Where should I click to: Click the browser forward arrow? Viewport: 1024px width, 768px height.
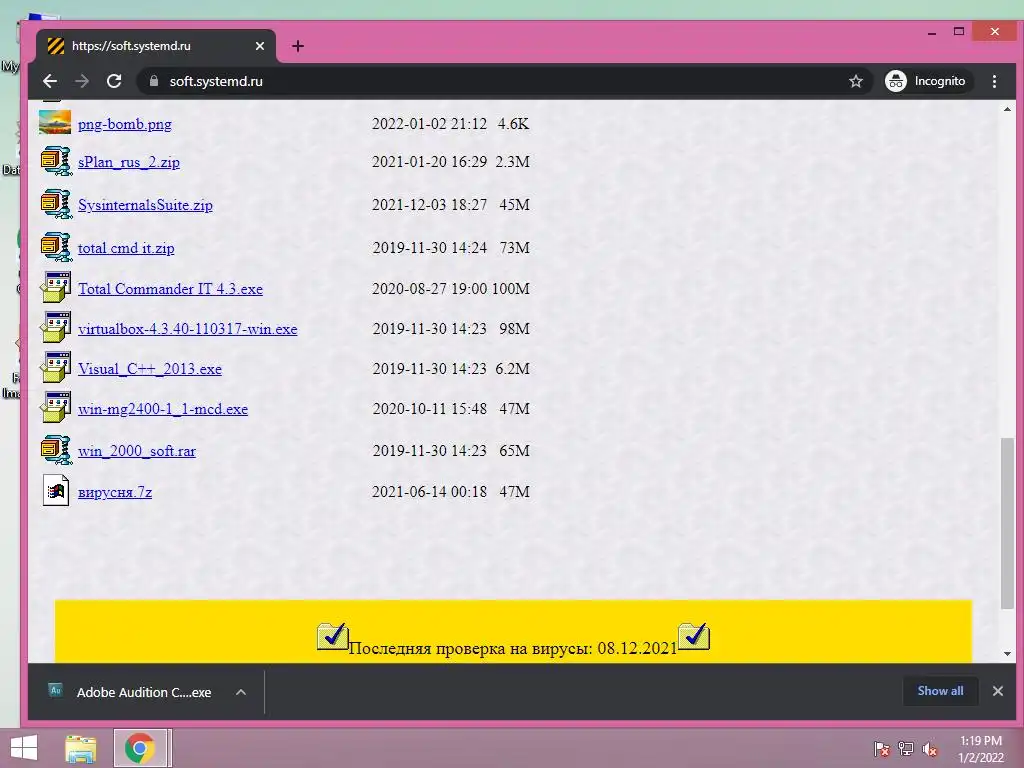tap(82, 81)
